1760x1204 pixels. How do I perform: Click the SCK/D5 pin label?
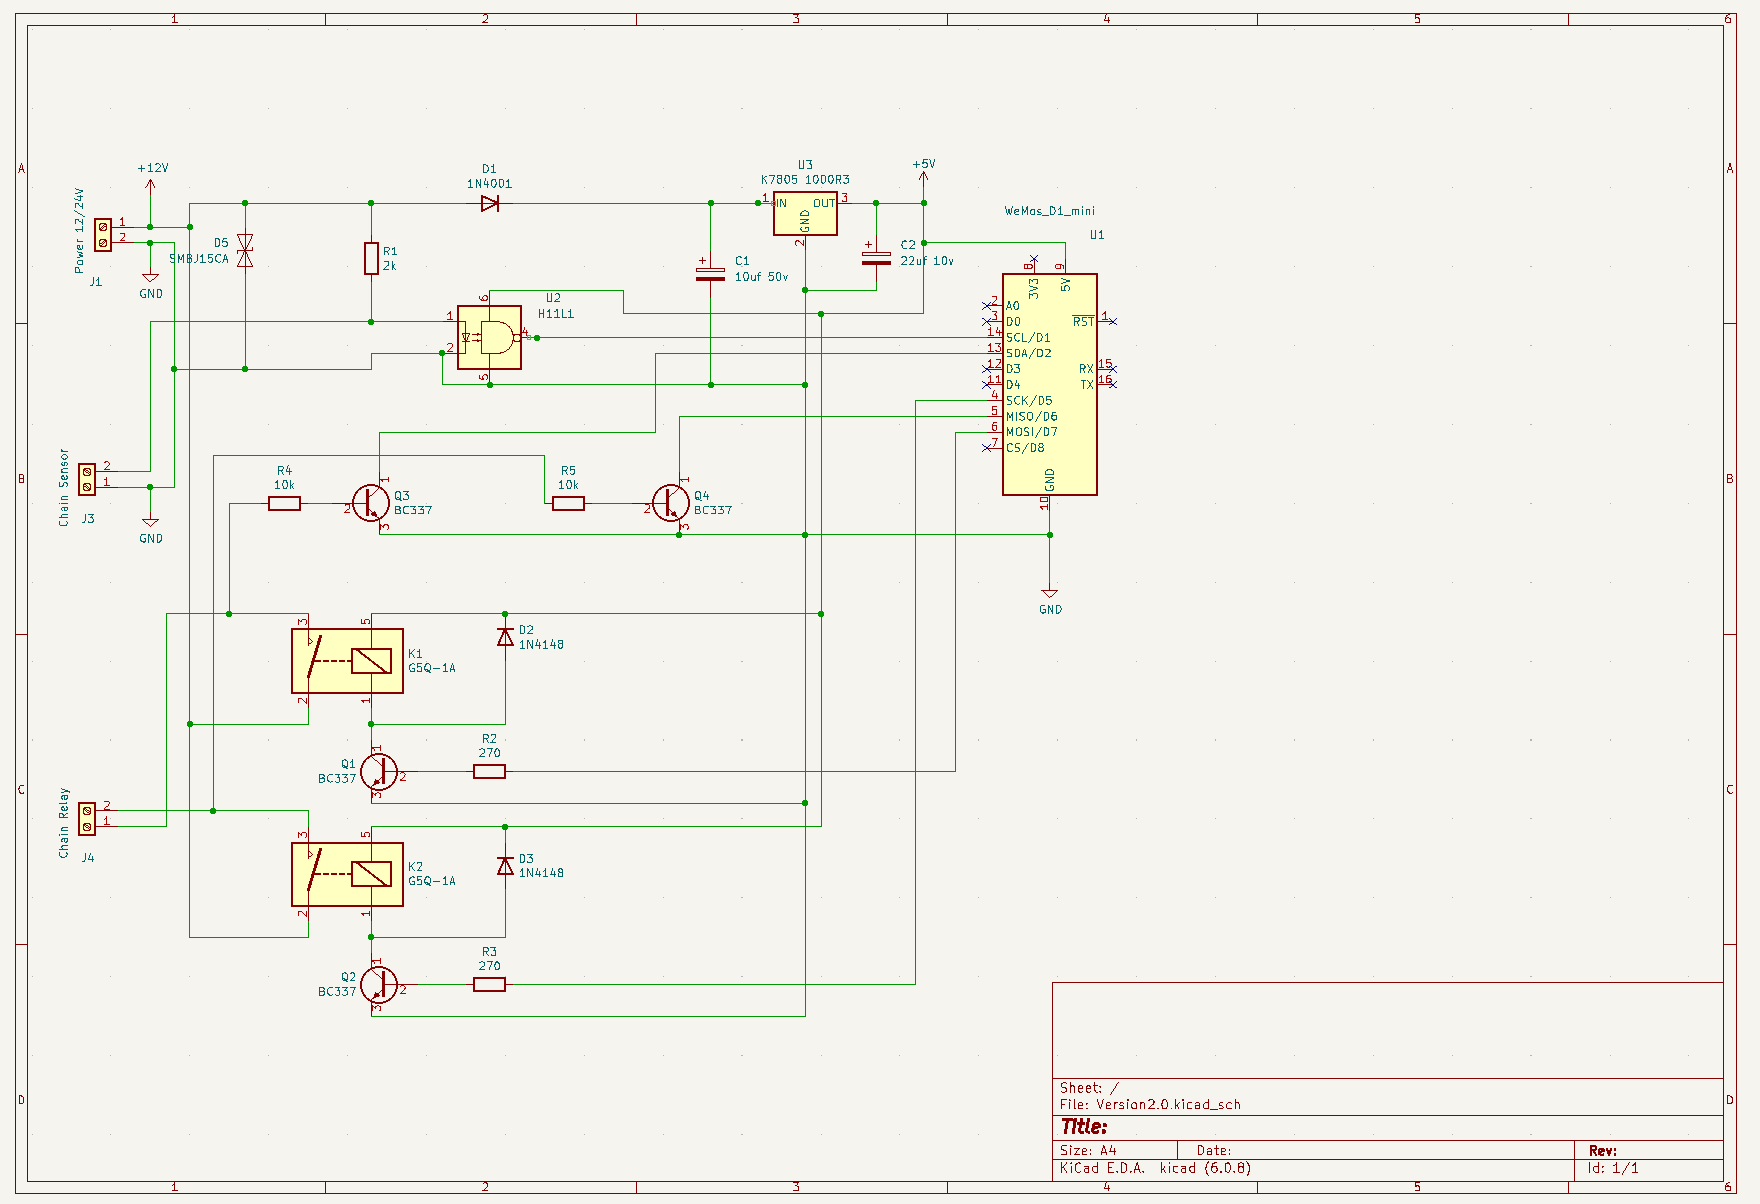[1029, 400]
